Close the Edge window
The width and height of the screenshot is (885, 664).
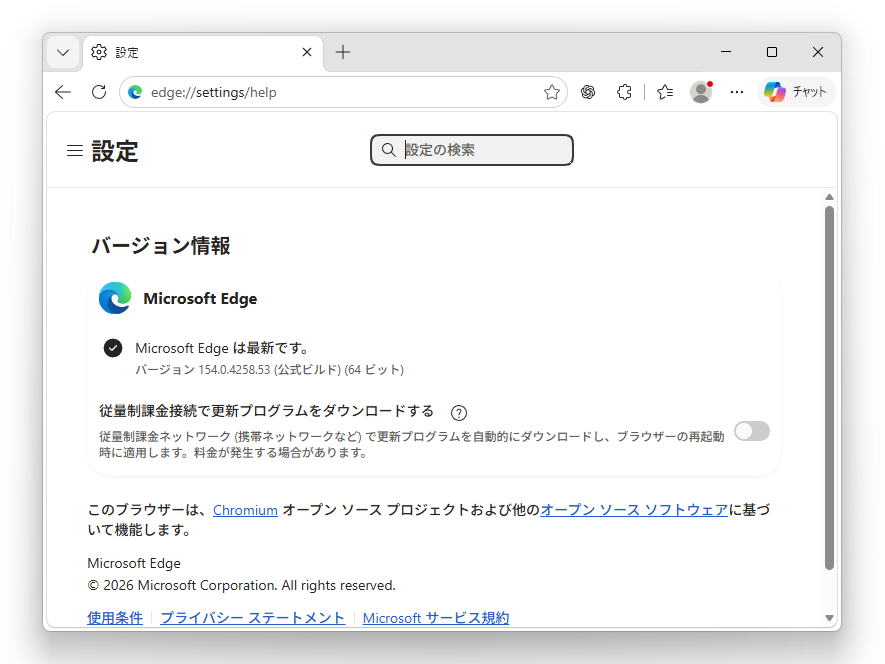[818, 52]
